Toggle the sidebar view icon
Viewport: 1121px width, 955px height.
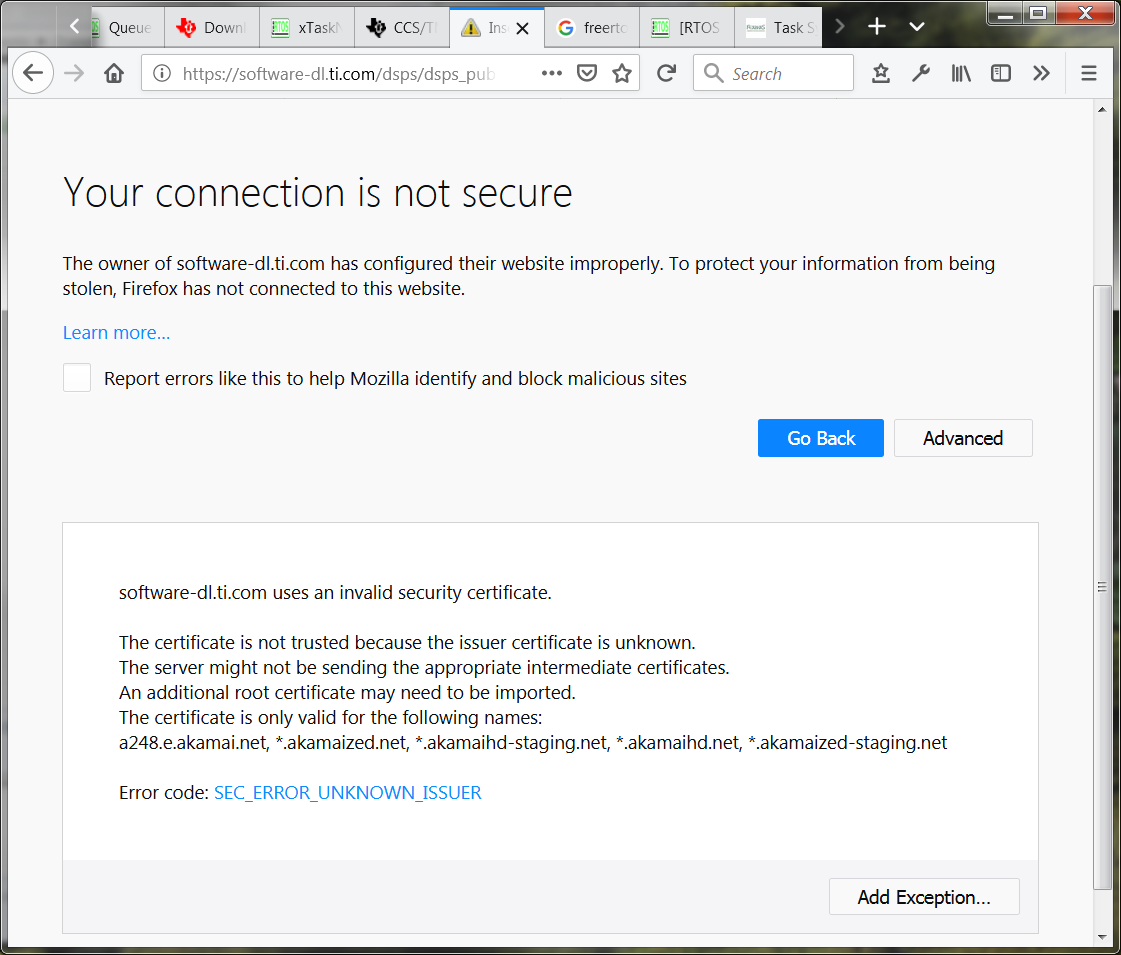1001,73
